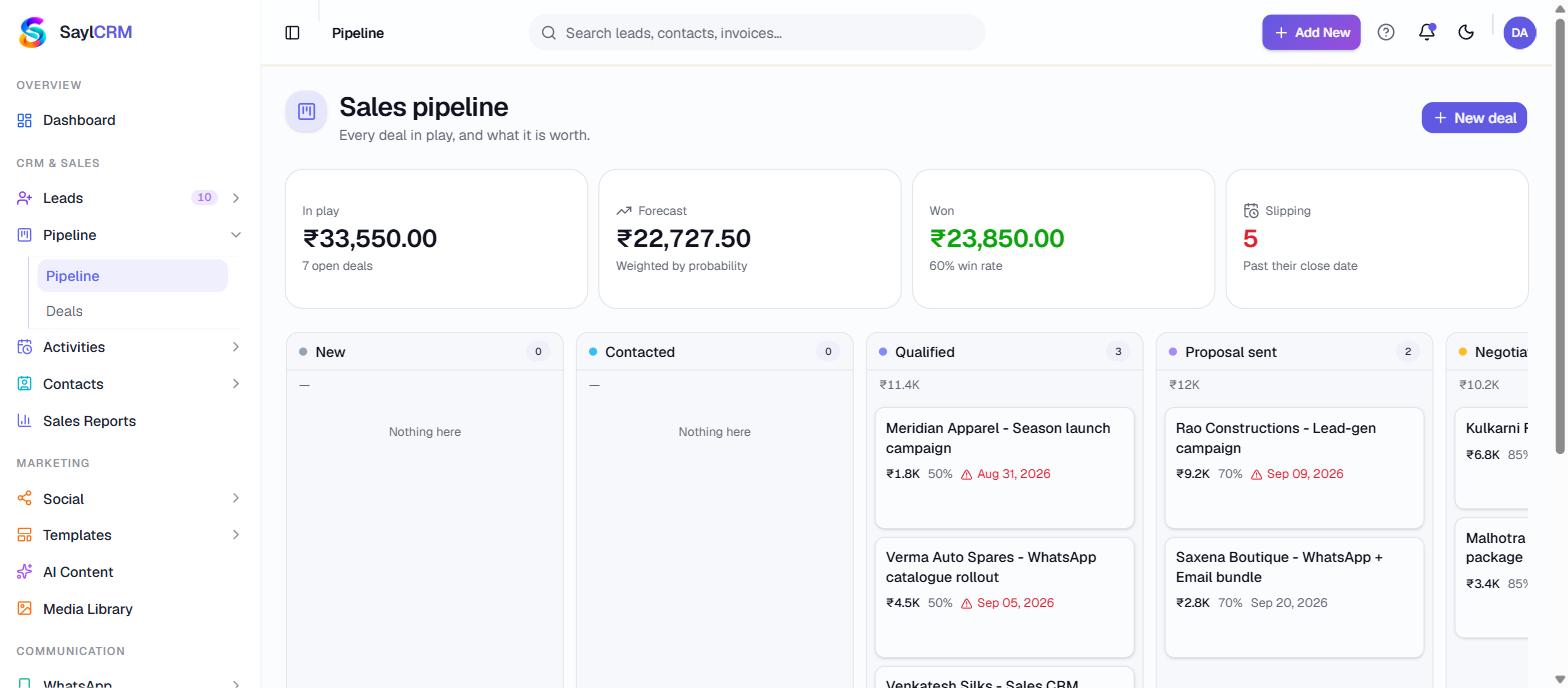Screen dimensions: 1568x688
Task: Click the plus icon in New deal
Action: tap(1441, 118)
